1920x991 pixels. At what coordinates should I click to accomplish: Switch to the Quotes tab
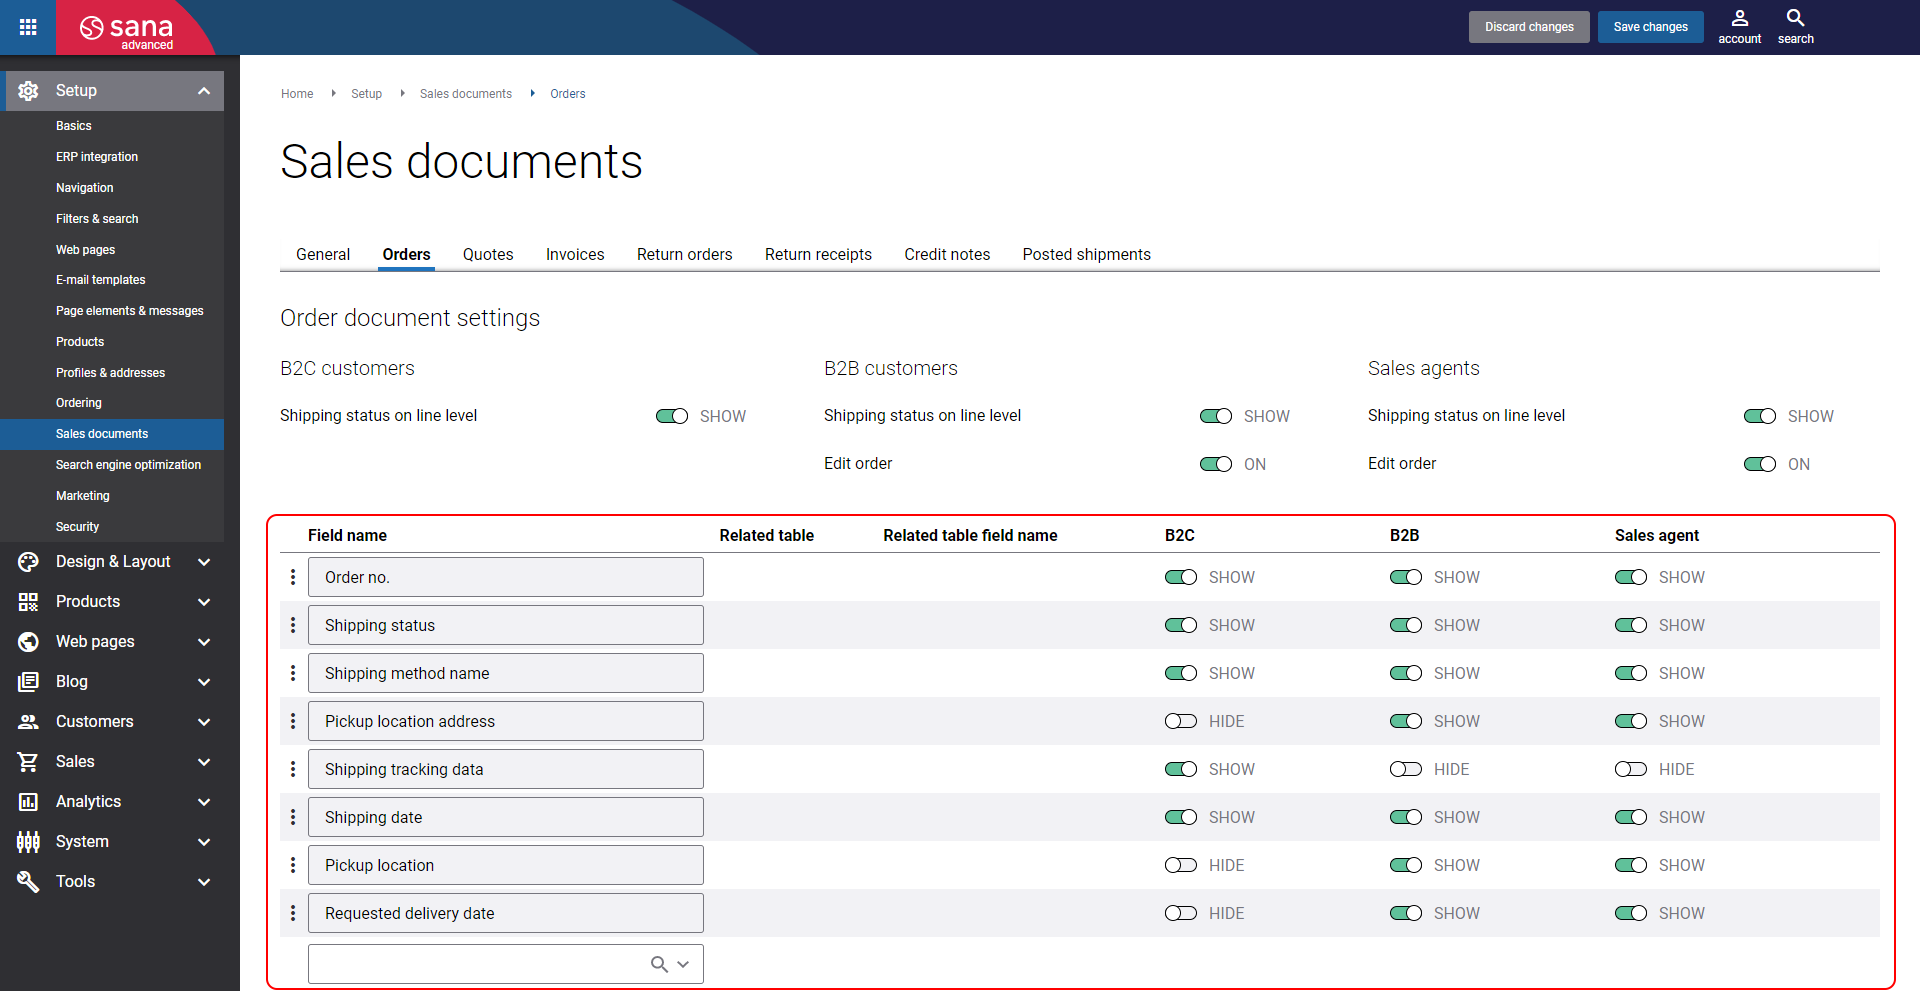488,254
